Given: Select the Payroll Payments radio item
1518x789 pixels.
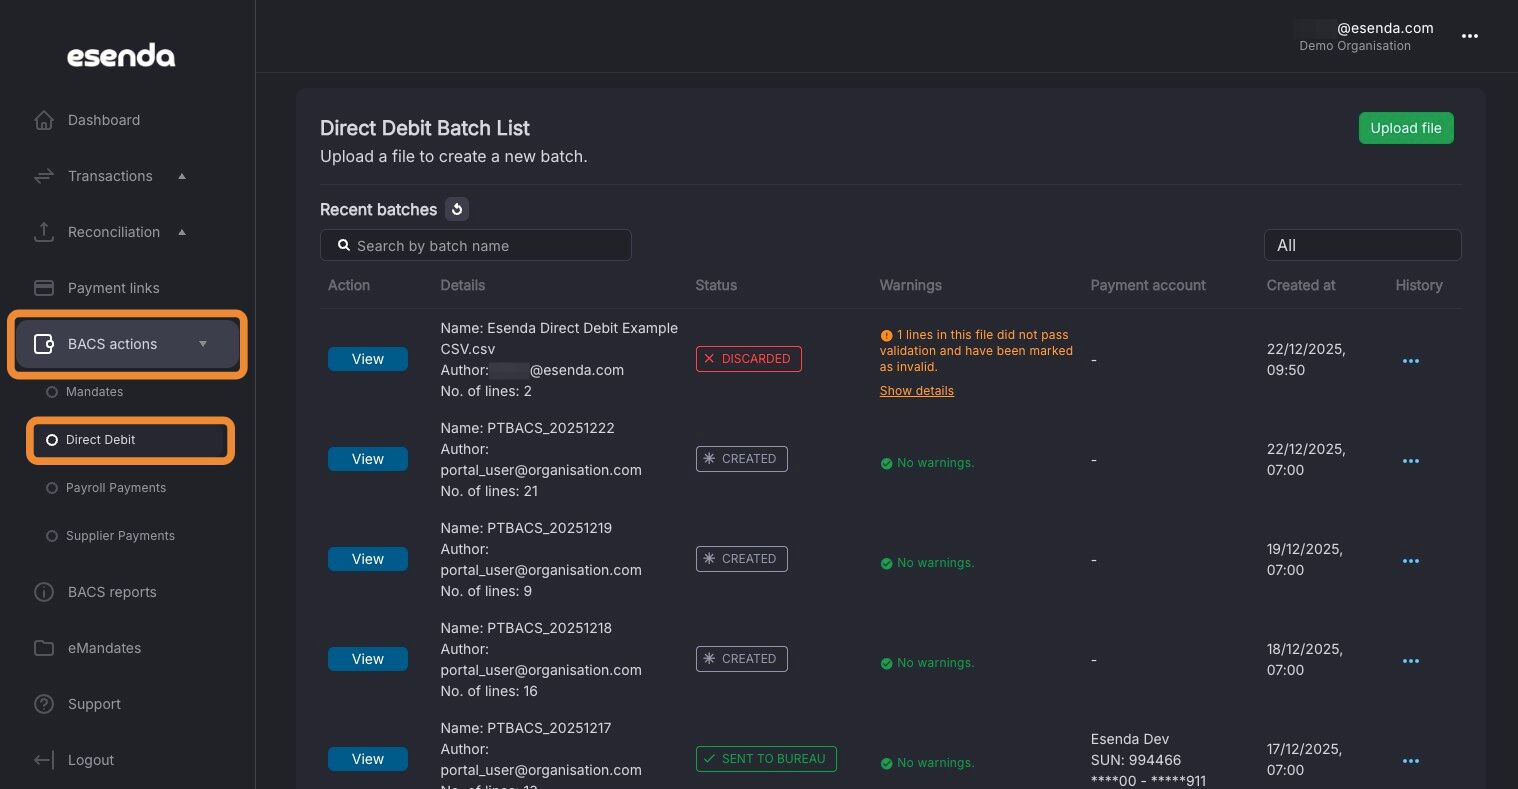Looking at the screenshot, I should (x=52, y=488).
